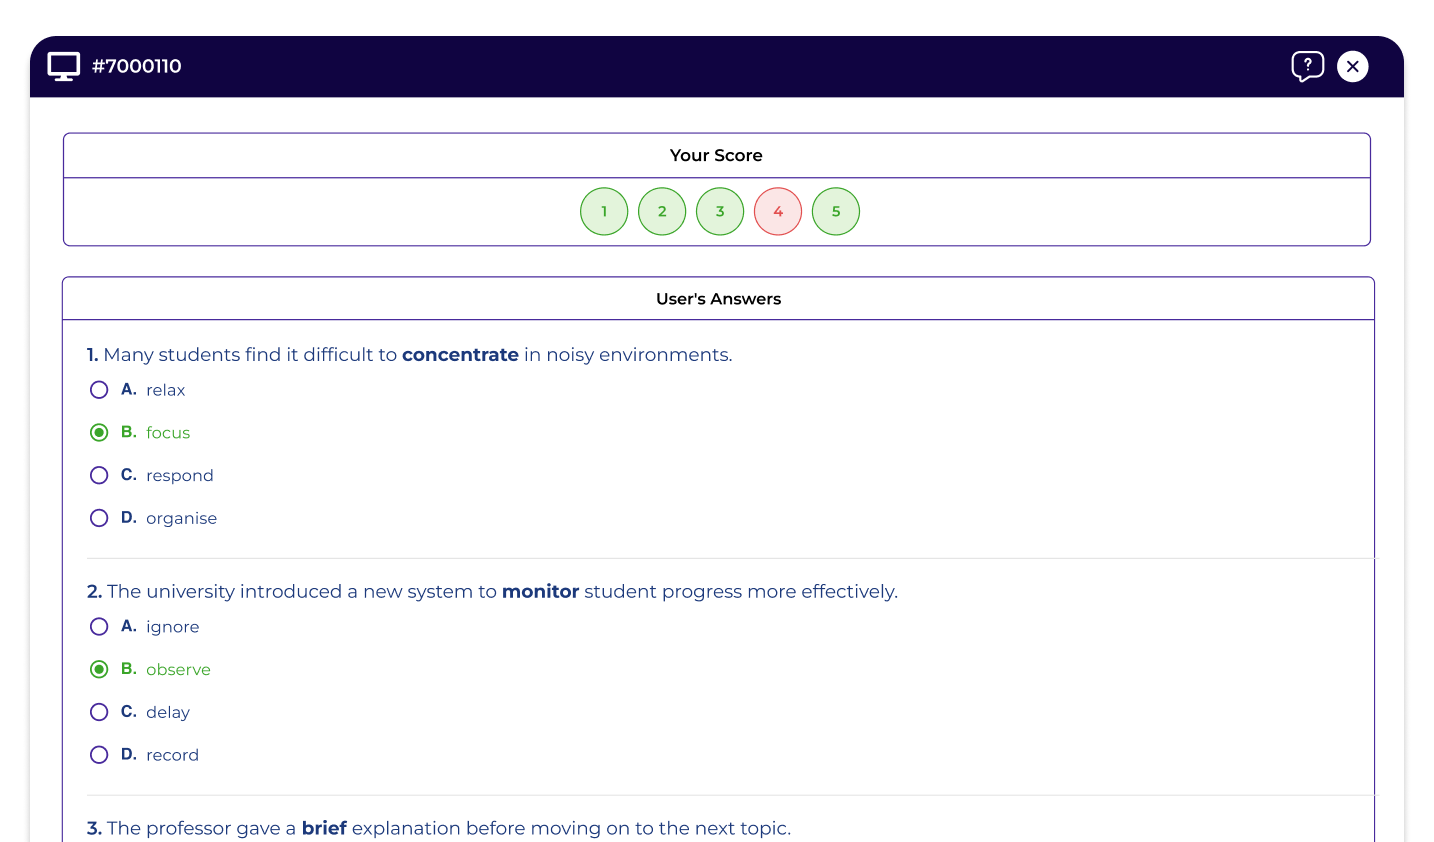The width and height of the screenshot is (1434, 842).
Task: Select radio option C. respond
Action: point(99,475)
